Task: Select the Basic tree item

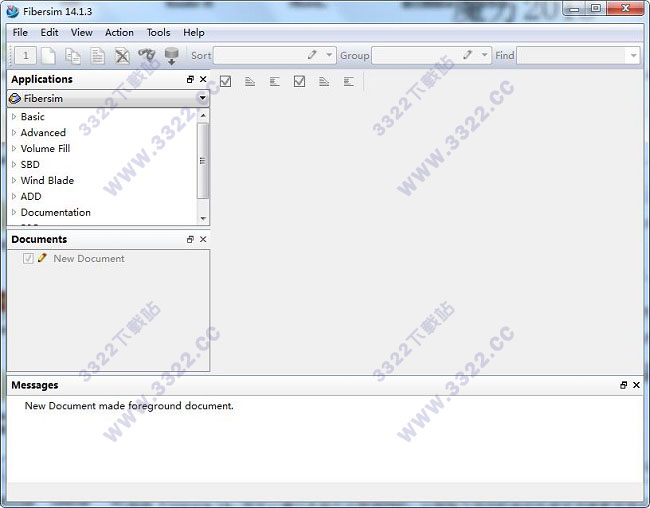Action: (32, 117)
